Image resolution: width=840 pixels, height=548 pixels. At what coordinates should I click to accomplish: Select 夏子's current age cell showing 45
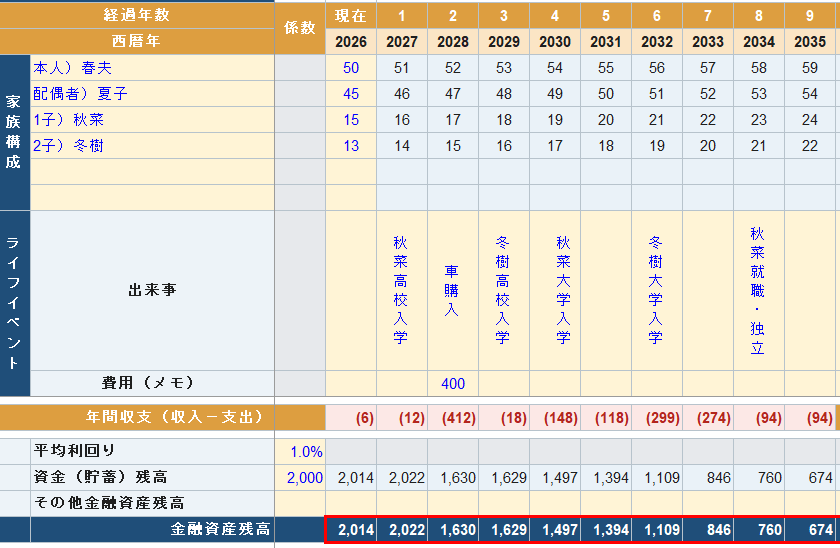[x=351, y=94]
